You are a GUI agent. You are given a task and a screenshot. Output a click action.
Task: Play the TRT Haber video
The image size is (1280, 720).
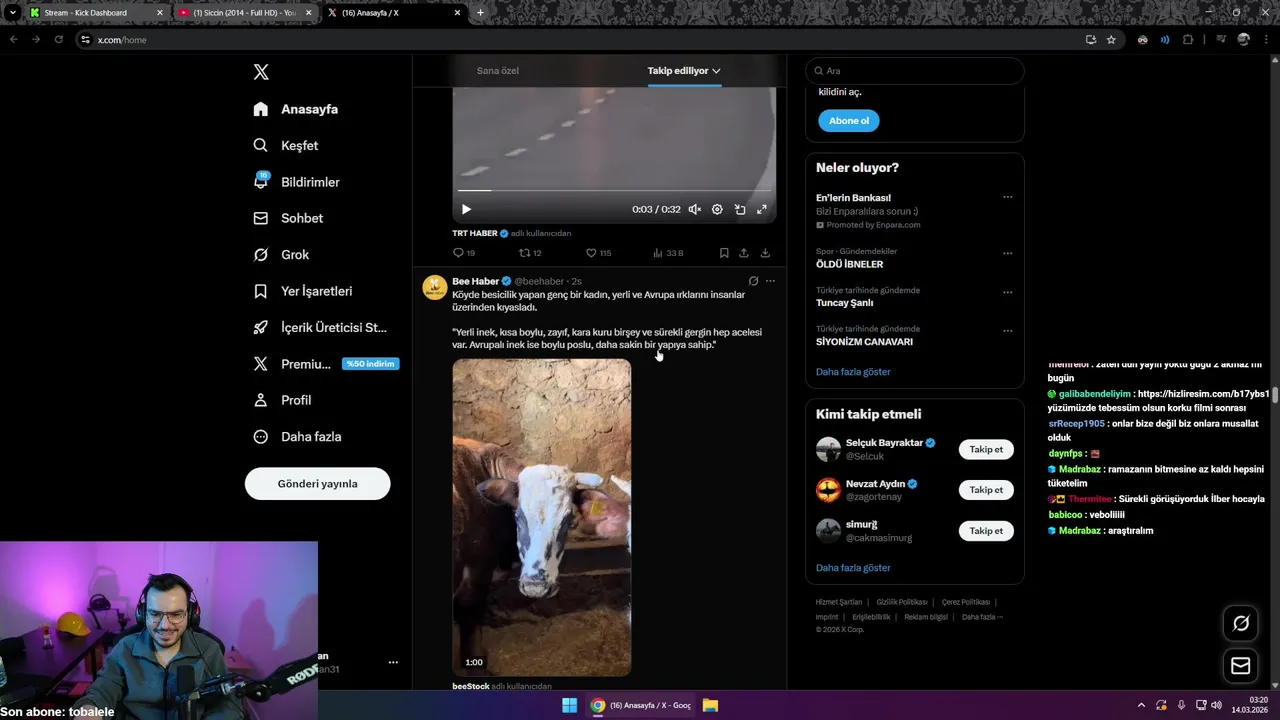[x=466, y=209]
